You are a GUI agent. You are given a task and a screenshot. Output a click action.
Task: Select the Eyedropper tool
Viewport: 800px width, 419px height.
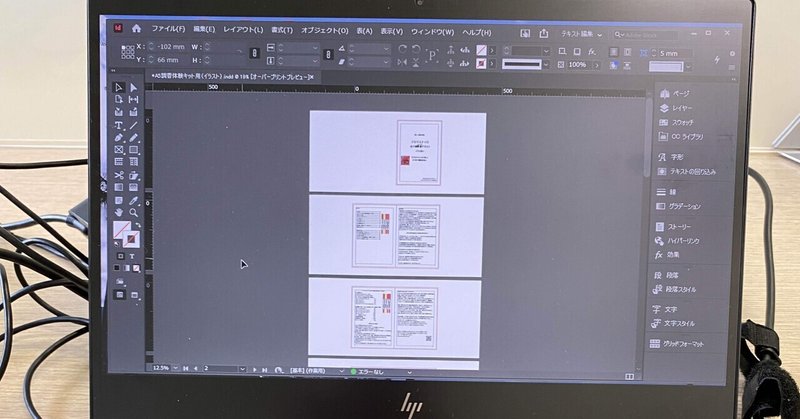point(134,200)
